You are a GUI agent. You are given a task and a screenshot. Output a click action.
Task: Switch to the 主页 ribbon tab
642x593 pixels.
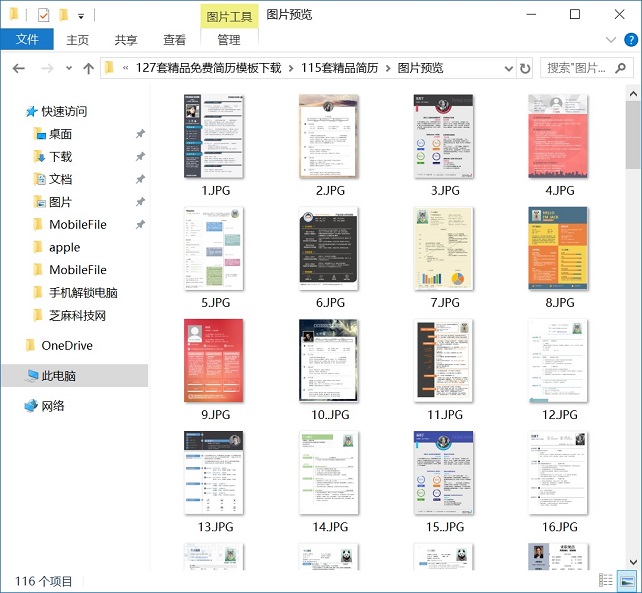(77, 40)
